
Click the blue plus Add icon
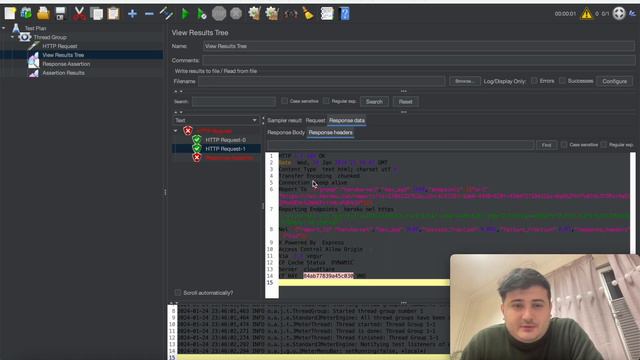pyautogui.click(x=132, y=14)
